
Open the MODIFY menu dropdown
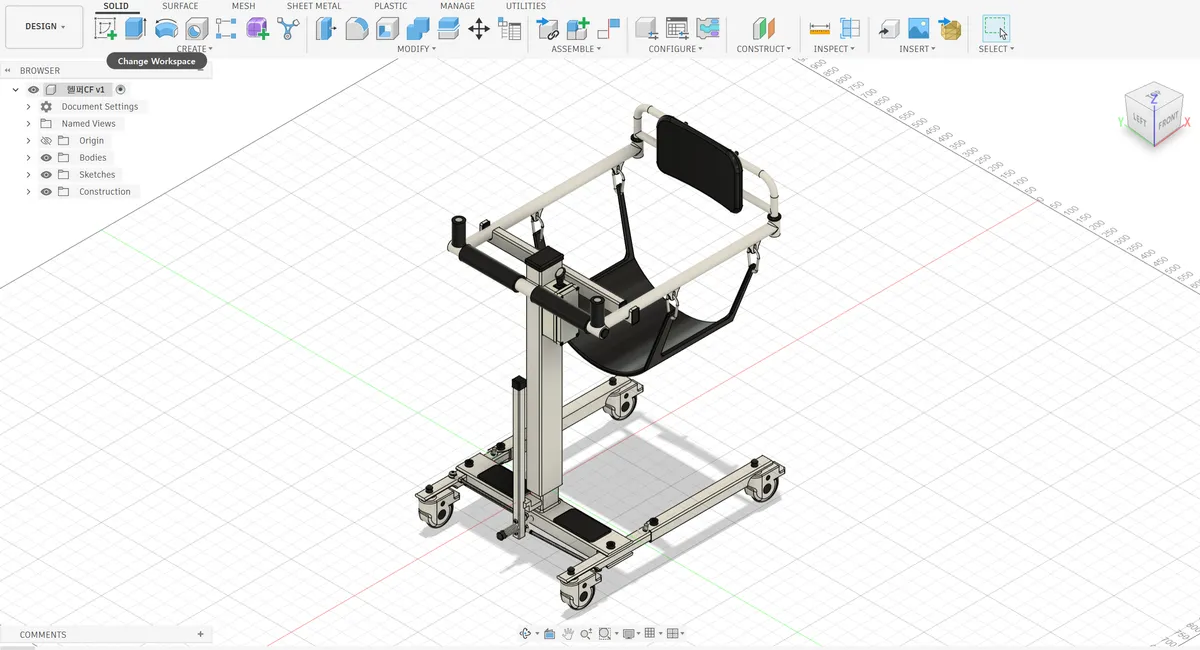click(416, 49)
